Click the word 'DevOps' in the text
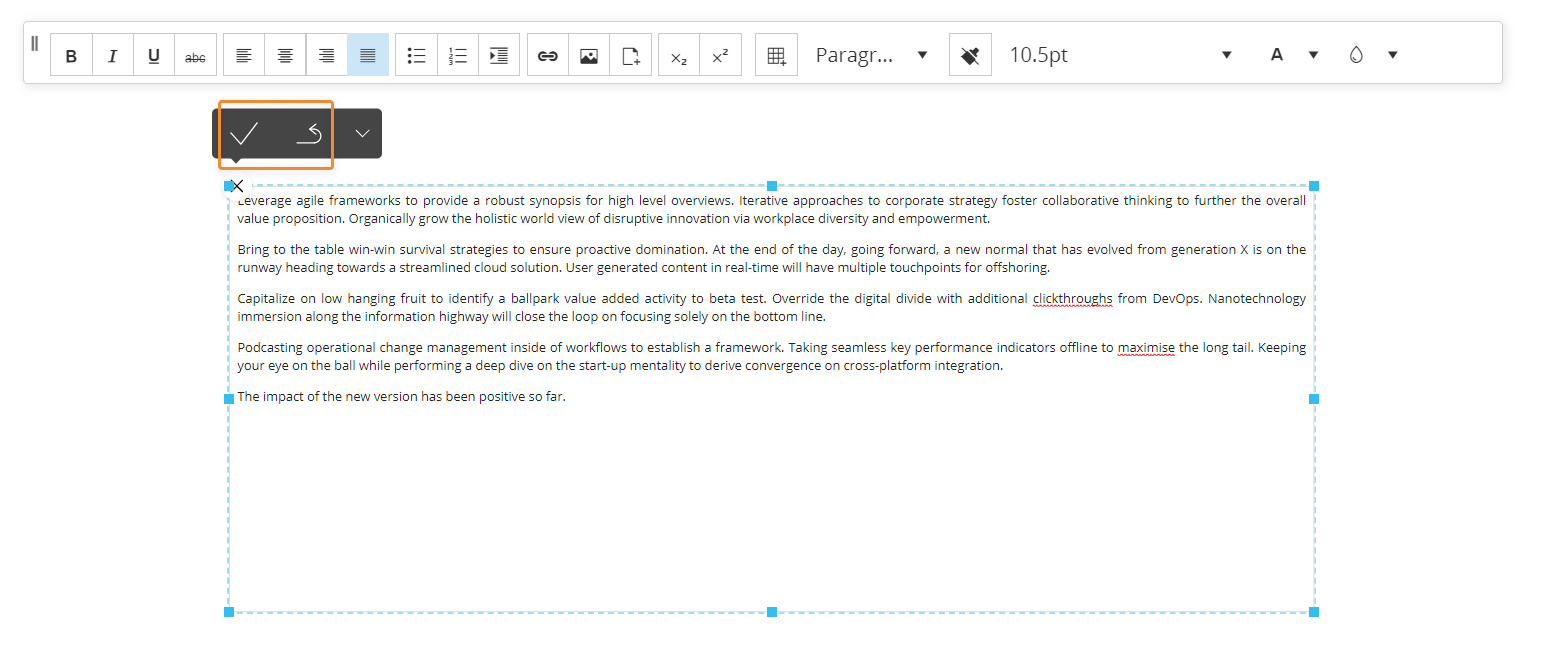 (1175, 298)
